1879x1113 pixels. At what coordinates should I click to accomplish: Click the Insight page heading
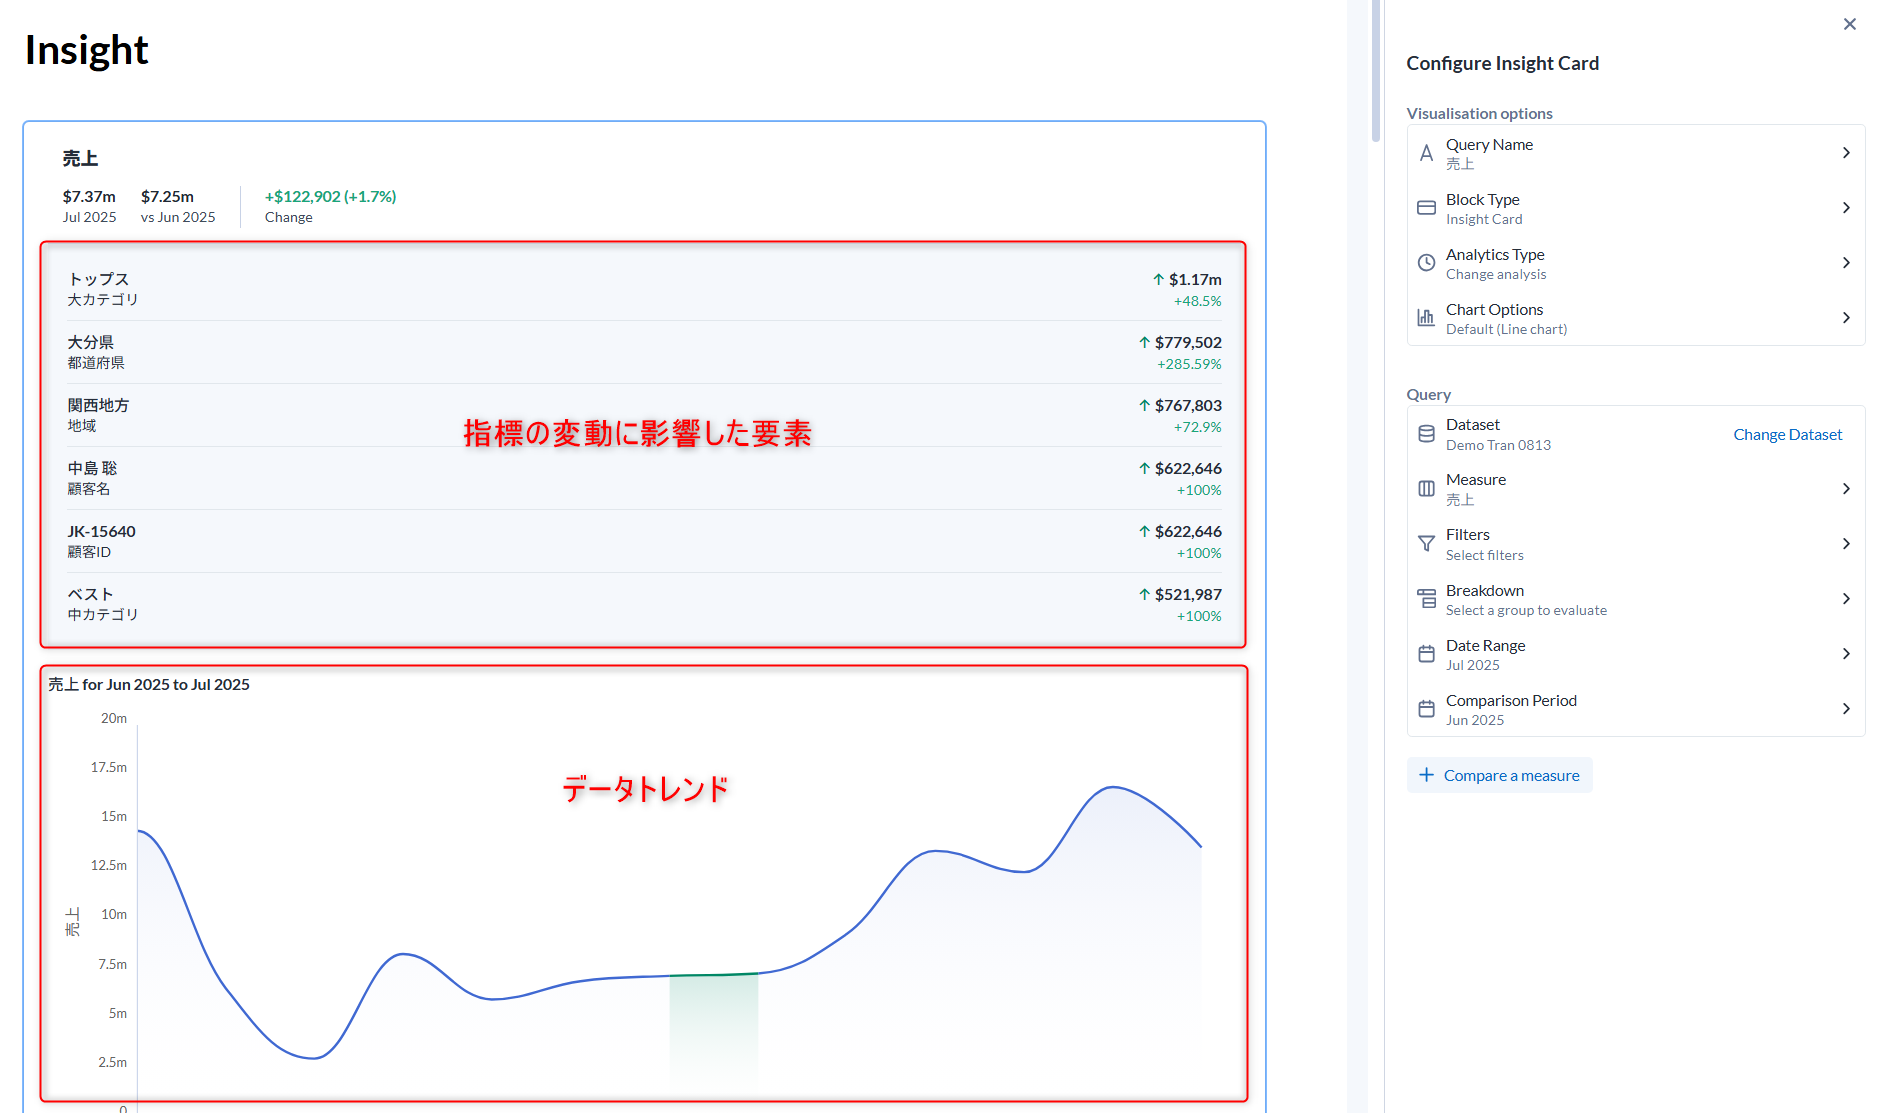86,50
